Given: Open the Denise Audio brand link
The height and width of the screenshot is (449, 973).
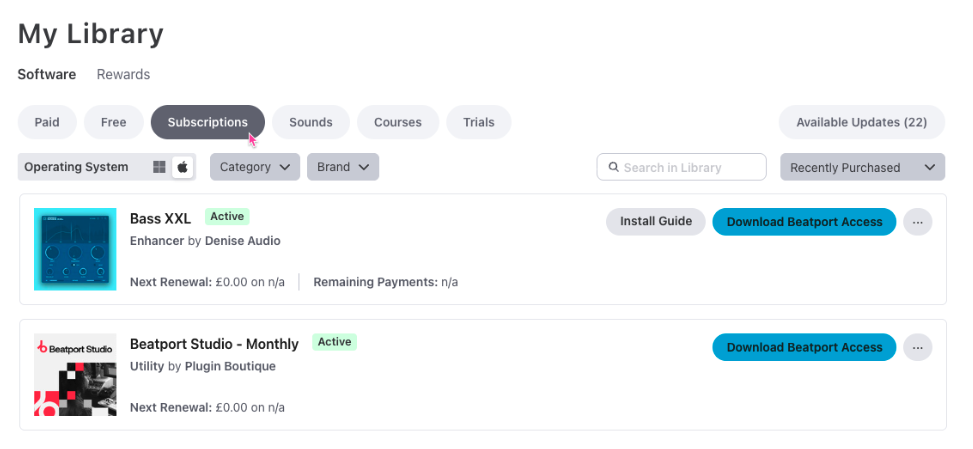Looking at the screenshot, I should coord(242,241).
